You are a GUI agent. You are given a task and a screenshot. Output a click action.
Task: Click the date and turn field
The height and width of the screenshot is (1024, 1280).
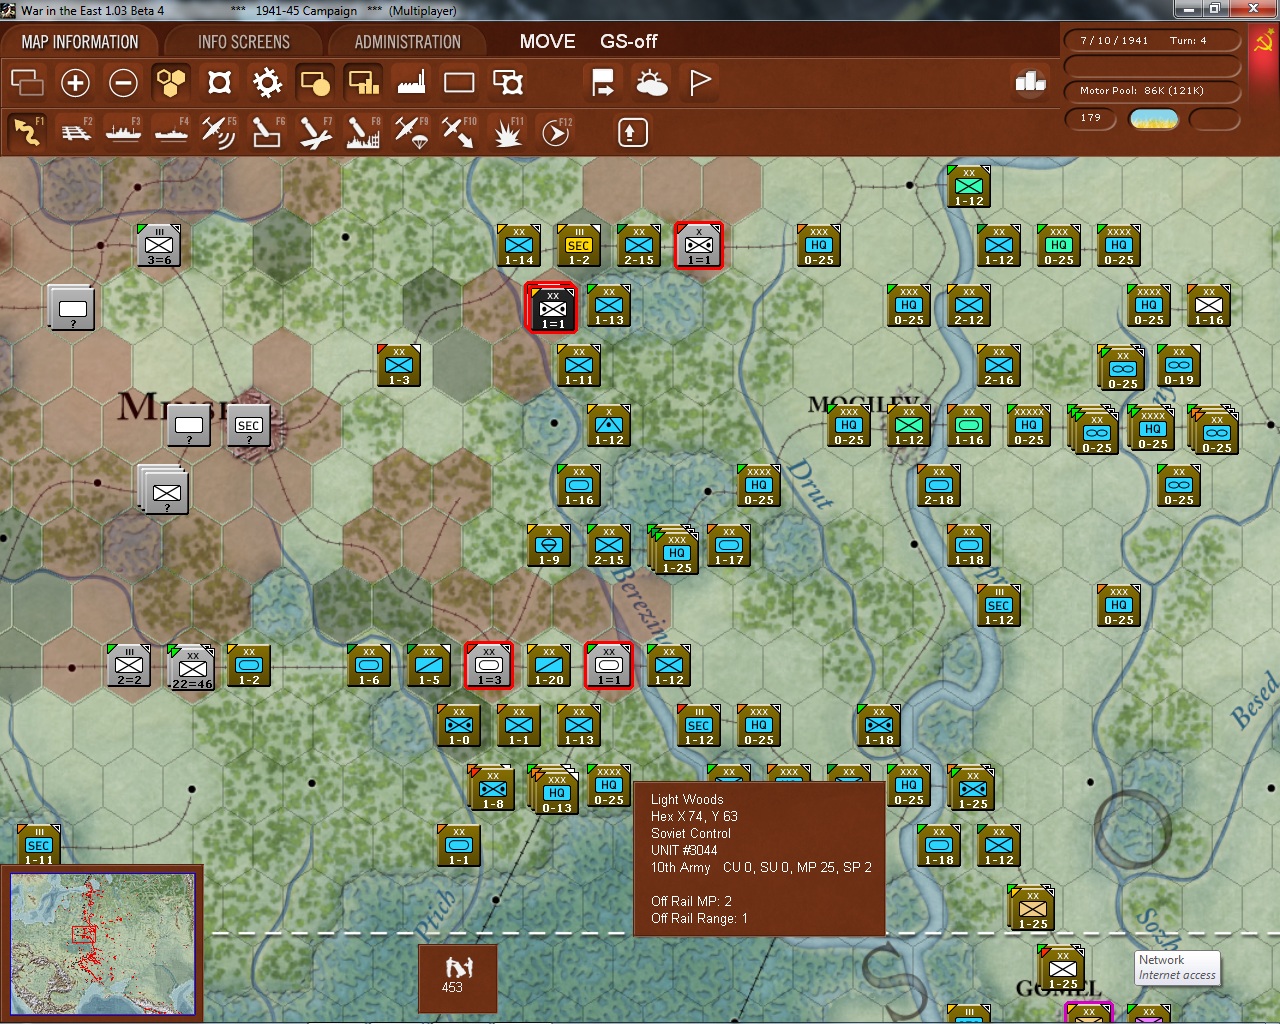click(x=1152, y=41)
